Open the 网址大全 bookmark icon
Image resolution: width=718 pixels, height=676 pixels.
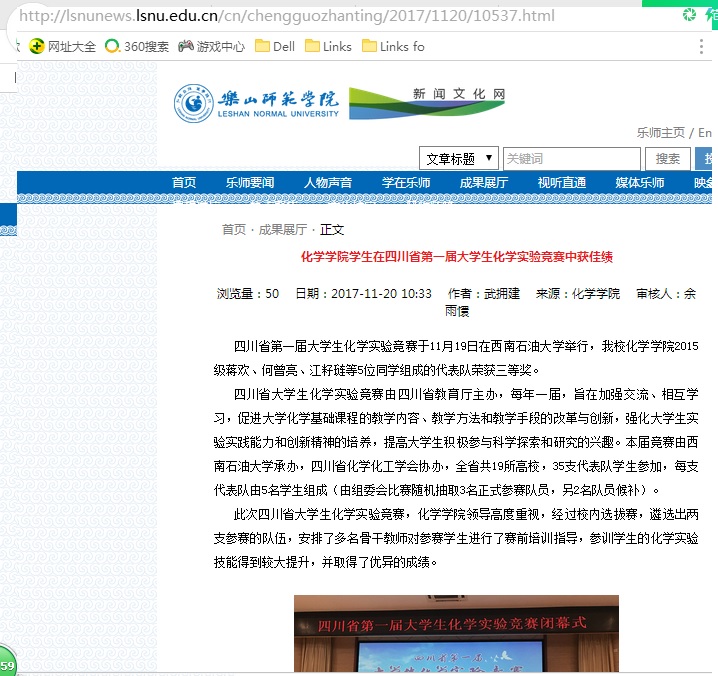(37, 46)
